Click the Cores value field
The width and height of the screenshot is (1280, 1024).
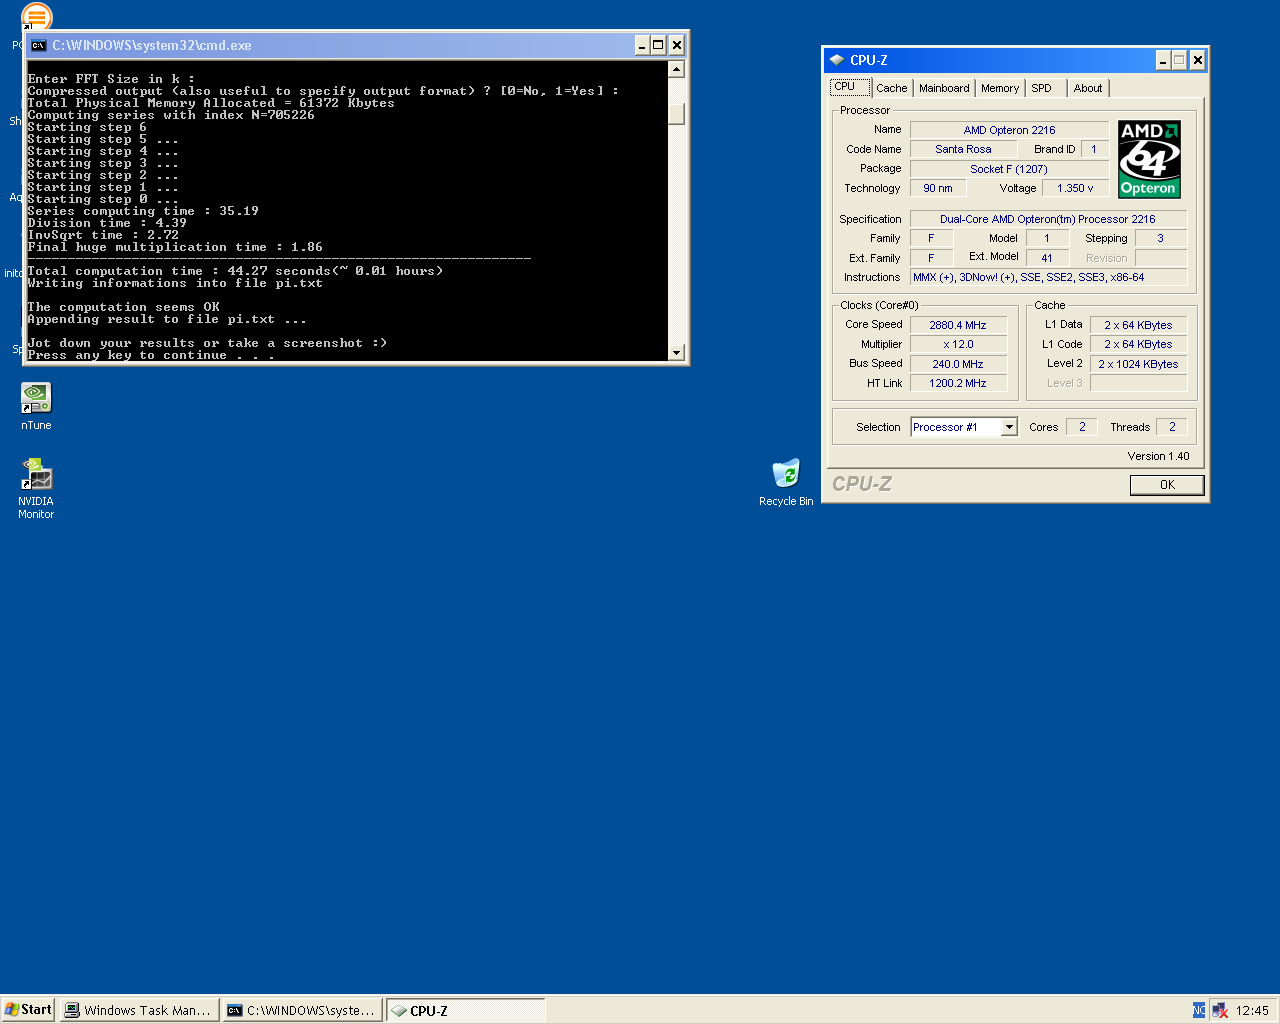1082,427
